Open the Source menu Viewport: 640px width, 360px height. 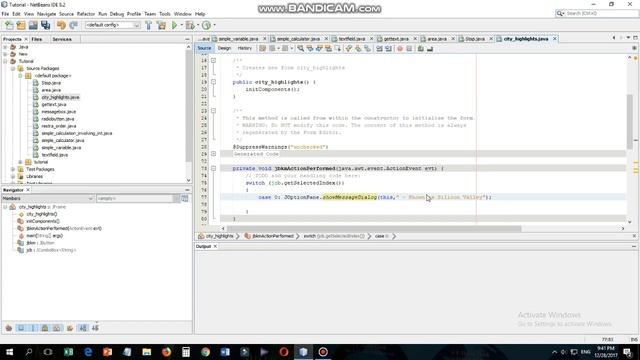(66, 14)
